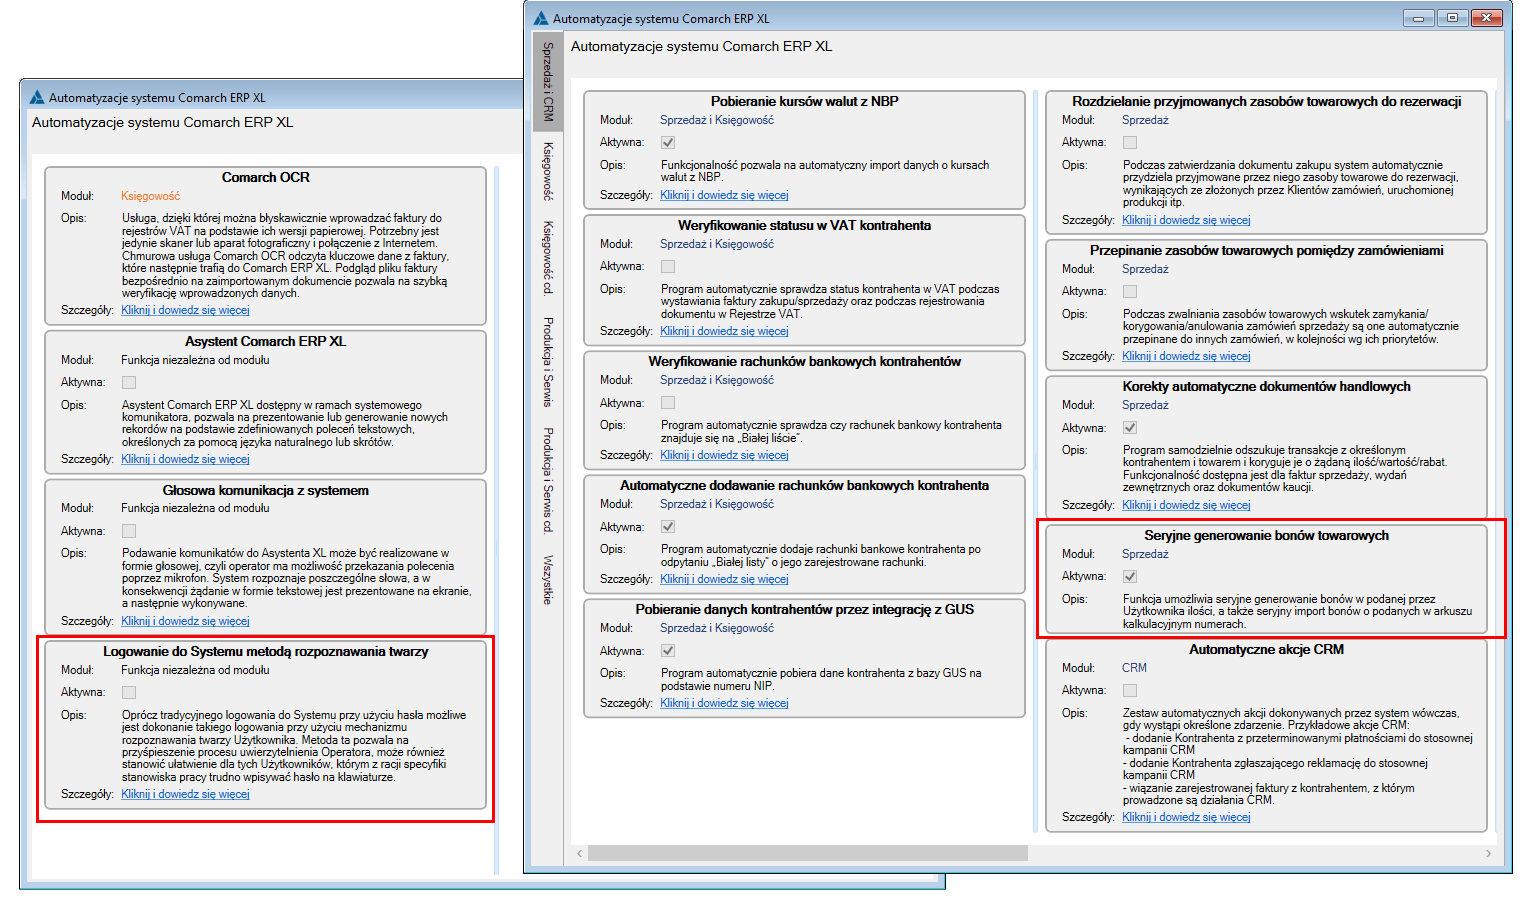
Task: Enable Aktywna for Weryfikowanie rachunków bankowych kontrahentów
Action: point(668,403)
